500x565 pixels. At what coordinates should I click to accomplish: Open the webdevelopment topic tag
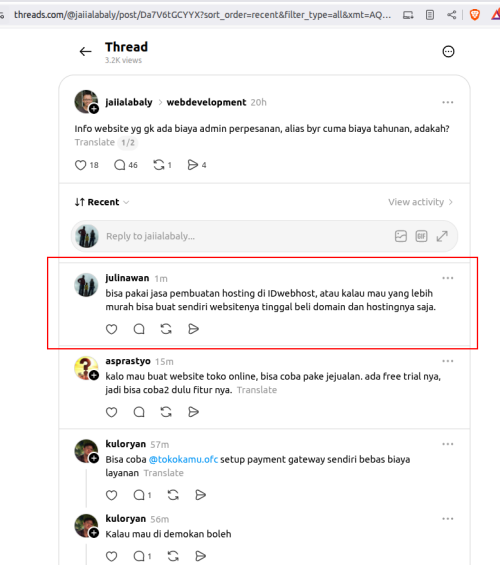206,102
